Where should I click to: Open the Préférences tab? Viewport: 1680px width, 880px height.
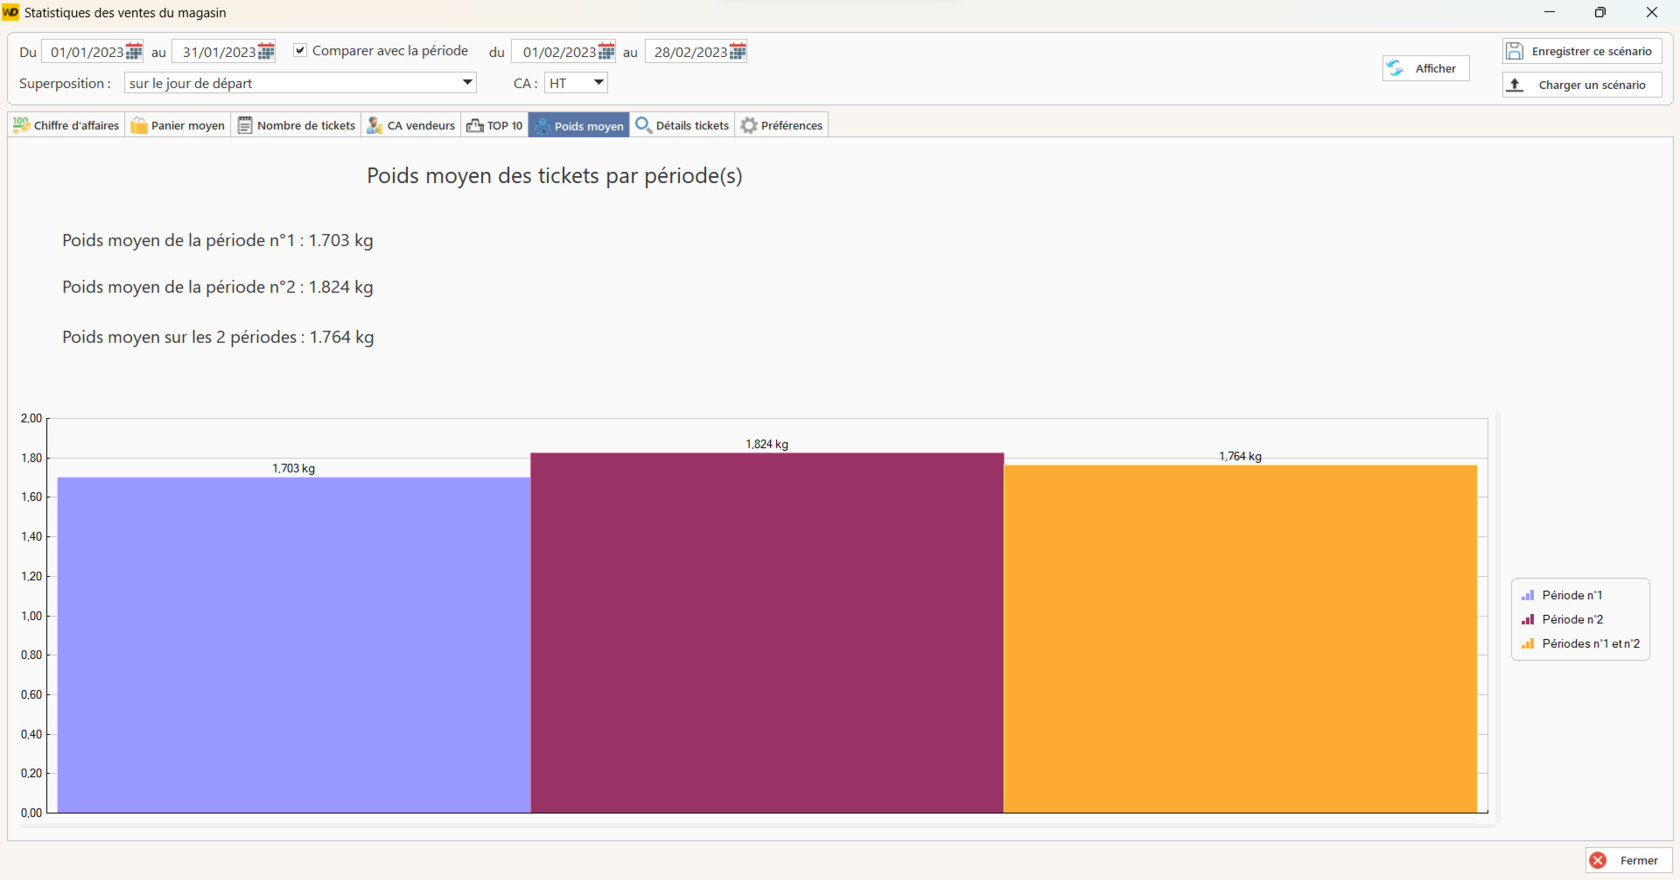click(782, 125)
